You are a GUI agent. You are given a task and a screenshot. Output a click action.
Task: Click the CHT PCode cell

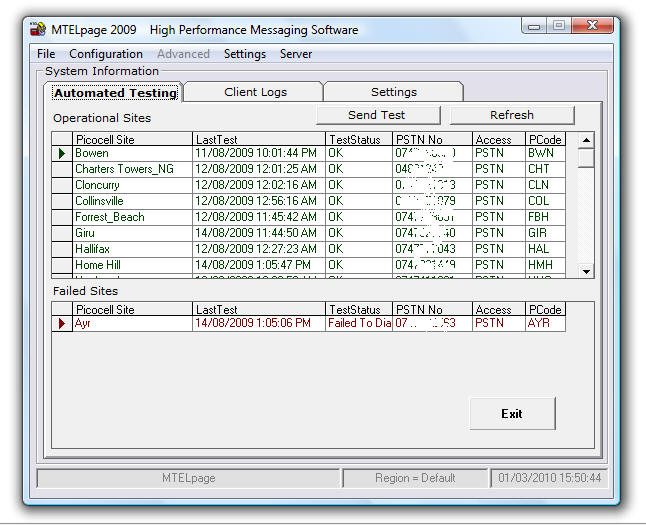click(x=545, y=169)
